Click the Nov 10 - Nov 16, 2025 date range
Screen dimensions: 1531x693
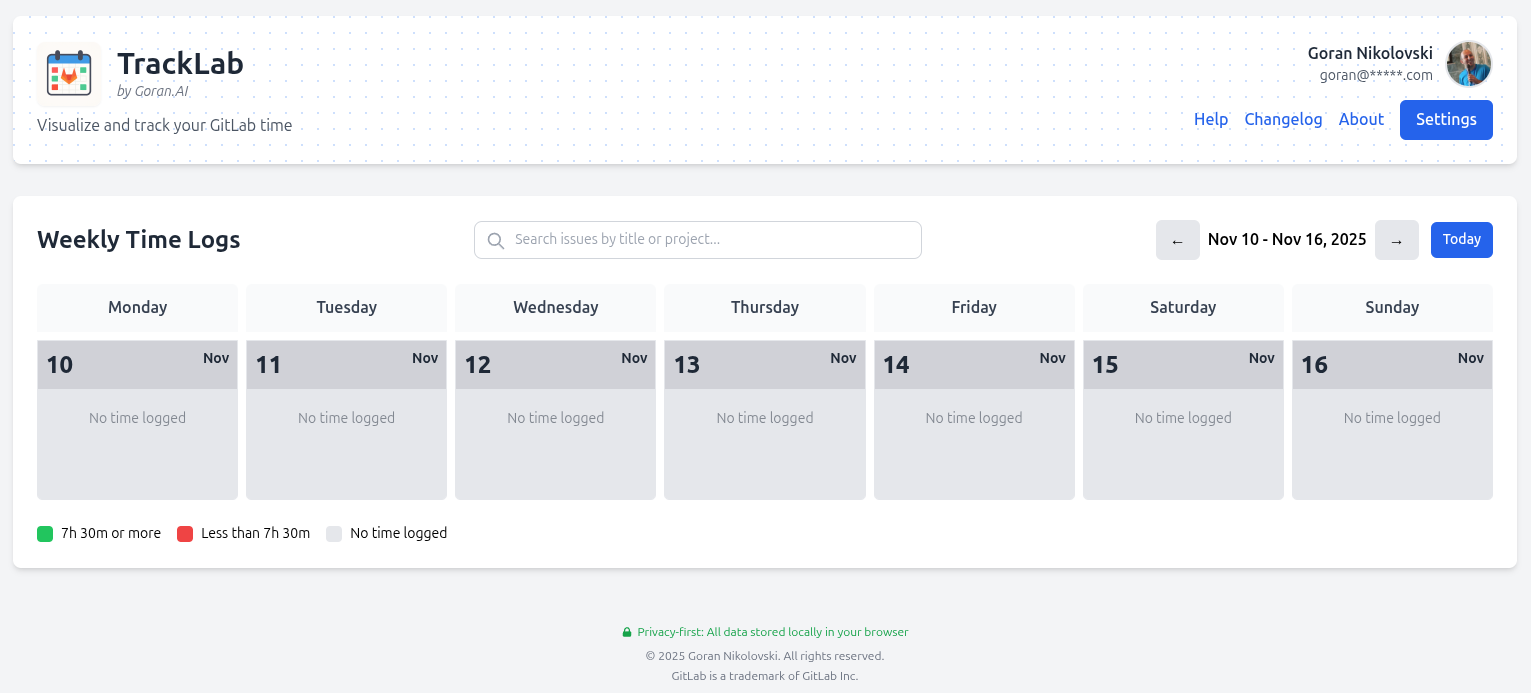pyautogui.click(x=1286, y=240)
